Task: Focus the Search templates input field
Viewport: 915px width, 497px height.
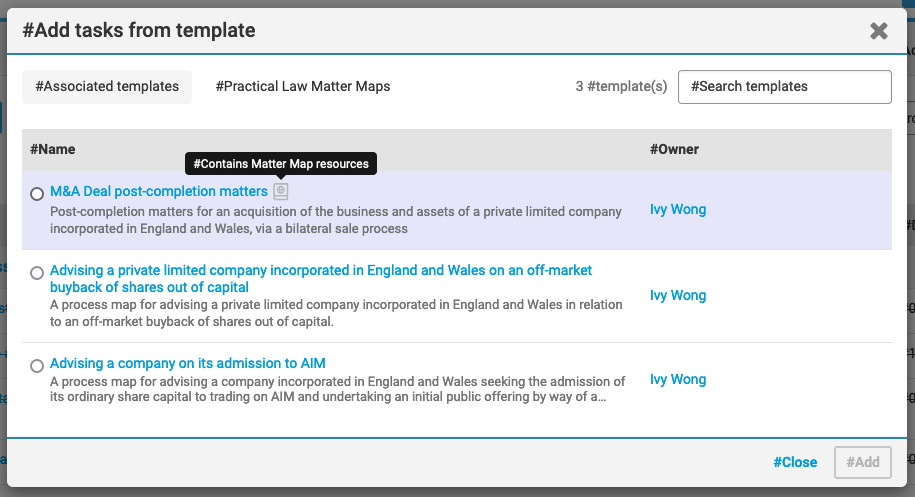Action: (784, 87)
